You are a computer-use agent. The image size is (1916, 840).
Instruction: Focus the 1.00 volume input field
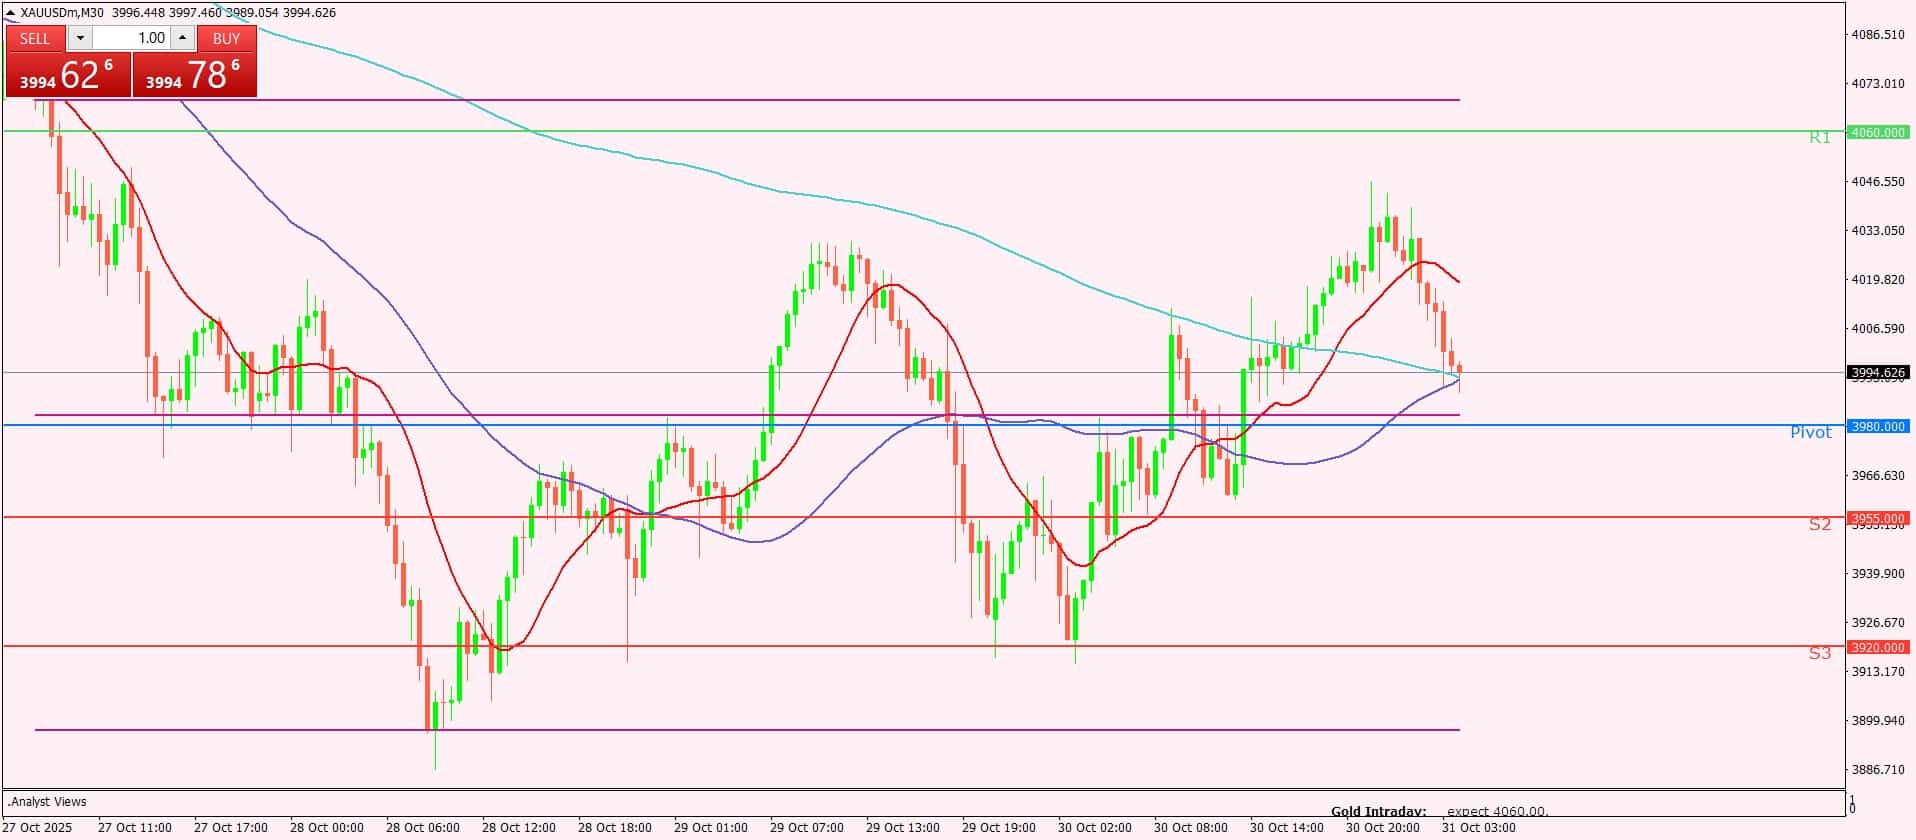pyautogui.click(x=131, y=38)
